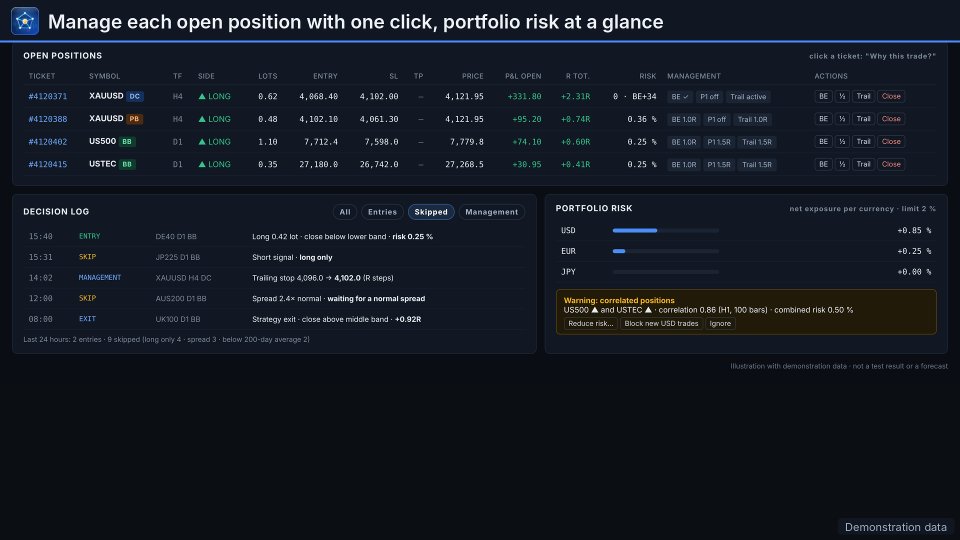Click Trail action for US500 position
This screenshot has width=960, height=540.
863,141
